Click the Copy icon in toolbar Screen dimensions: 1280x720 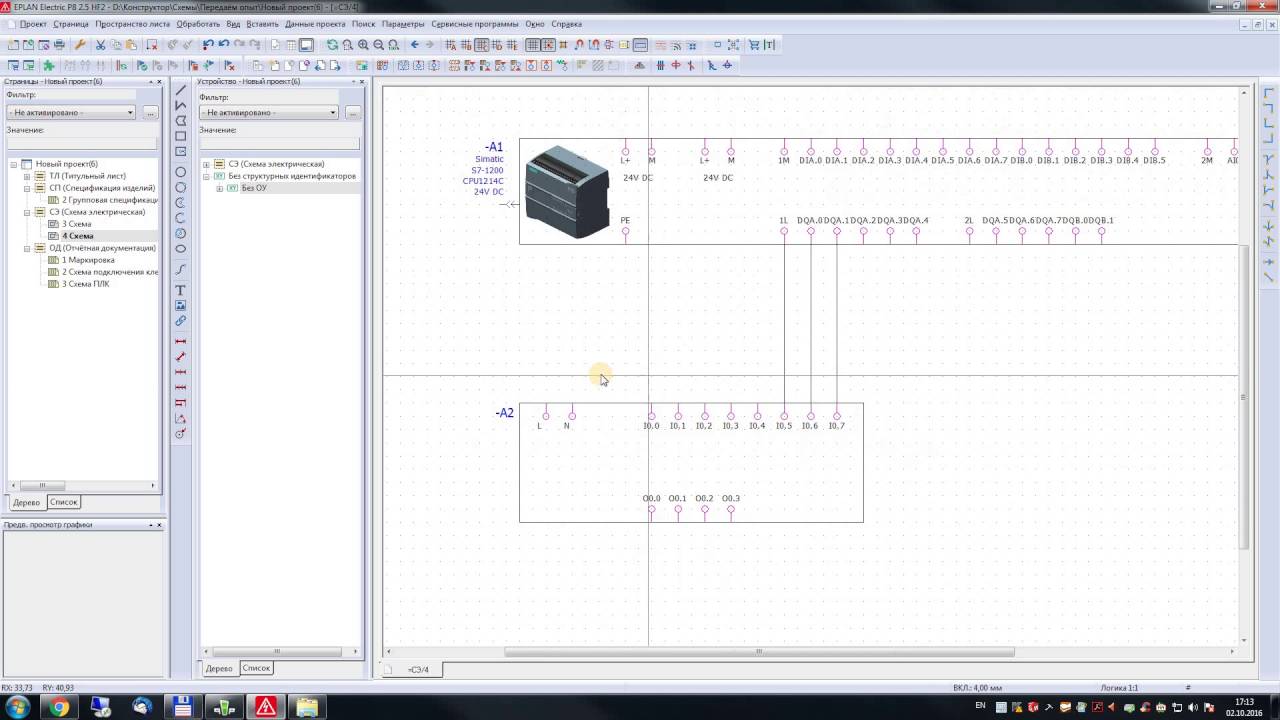116,45
